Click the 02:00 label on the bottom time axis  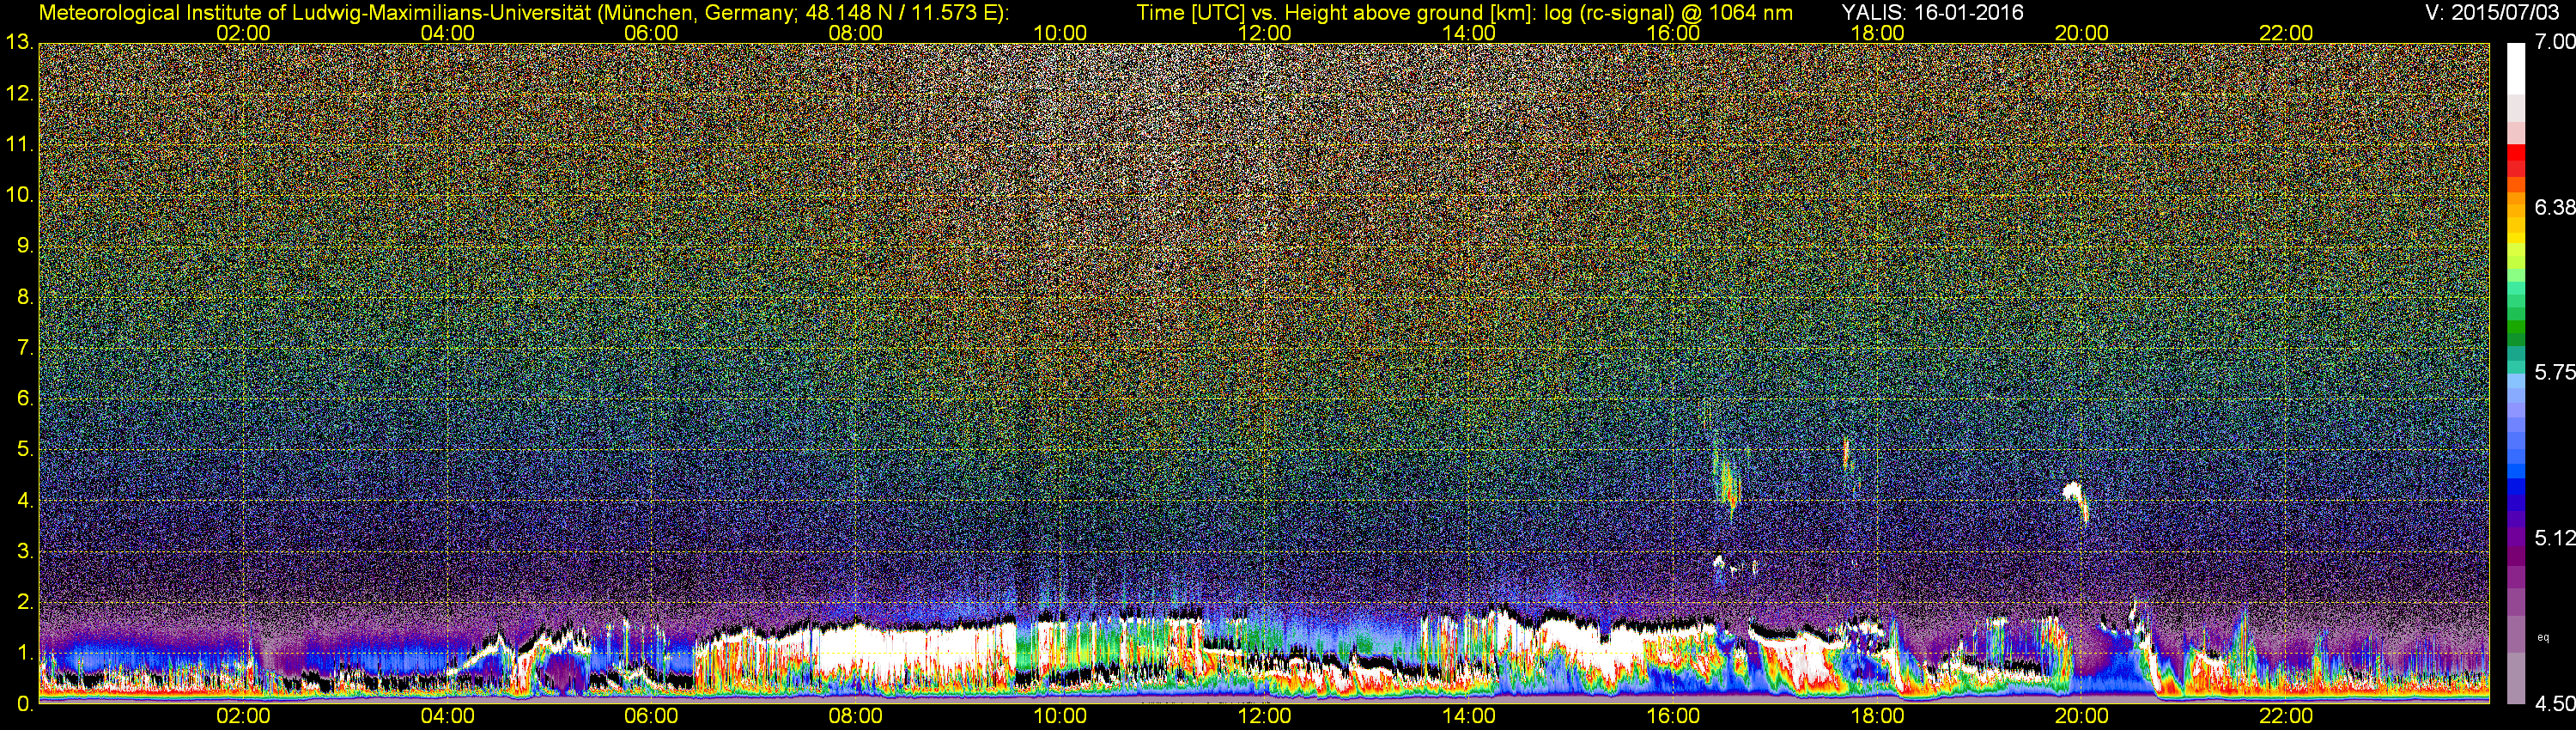click(243, 716)
